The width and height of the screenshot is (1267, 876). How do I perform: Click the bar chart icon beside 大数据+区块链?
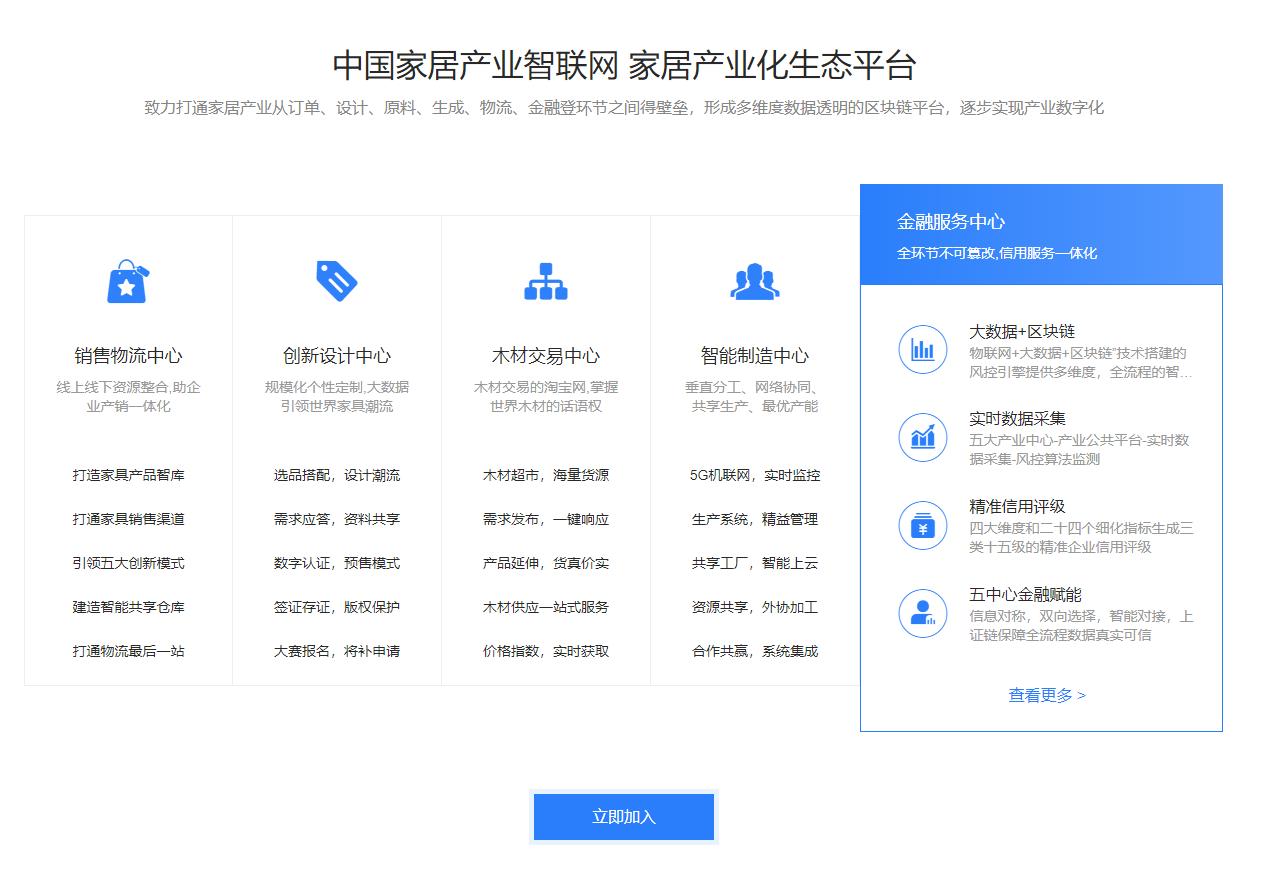pyautogui.click(x=922, y=350)
